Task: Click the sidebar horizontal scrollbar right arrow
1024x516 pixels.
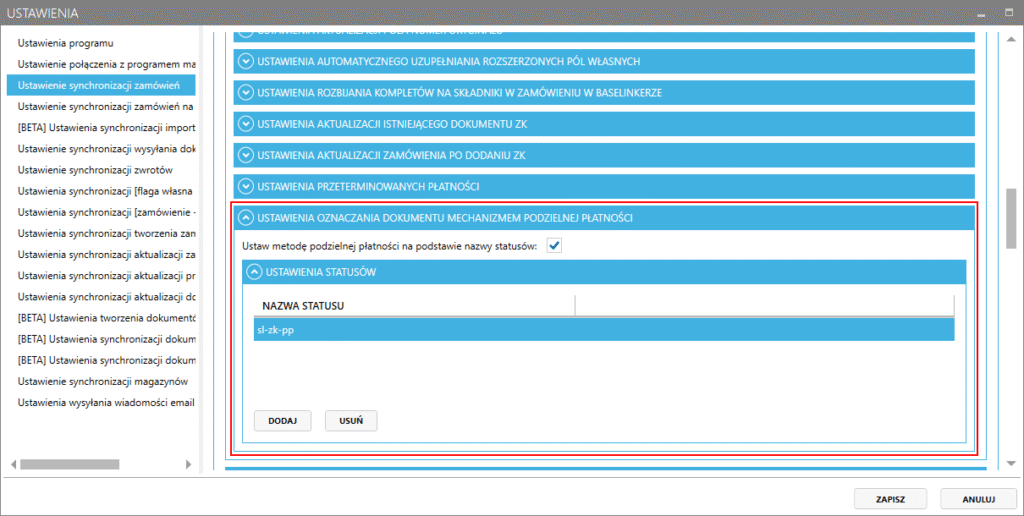Action: [x=188, y=465]
